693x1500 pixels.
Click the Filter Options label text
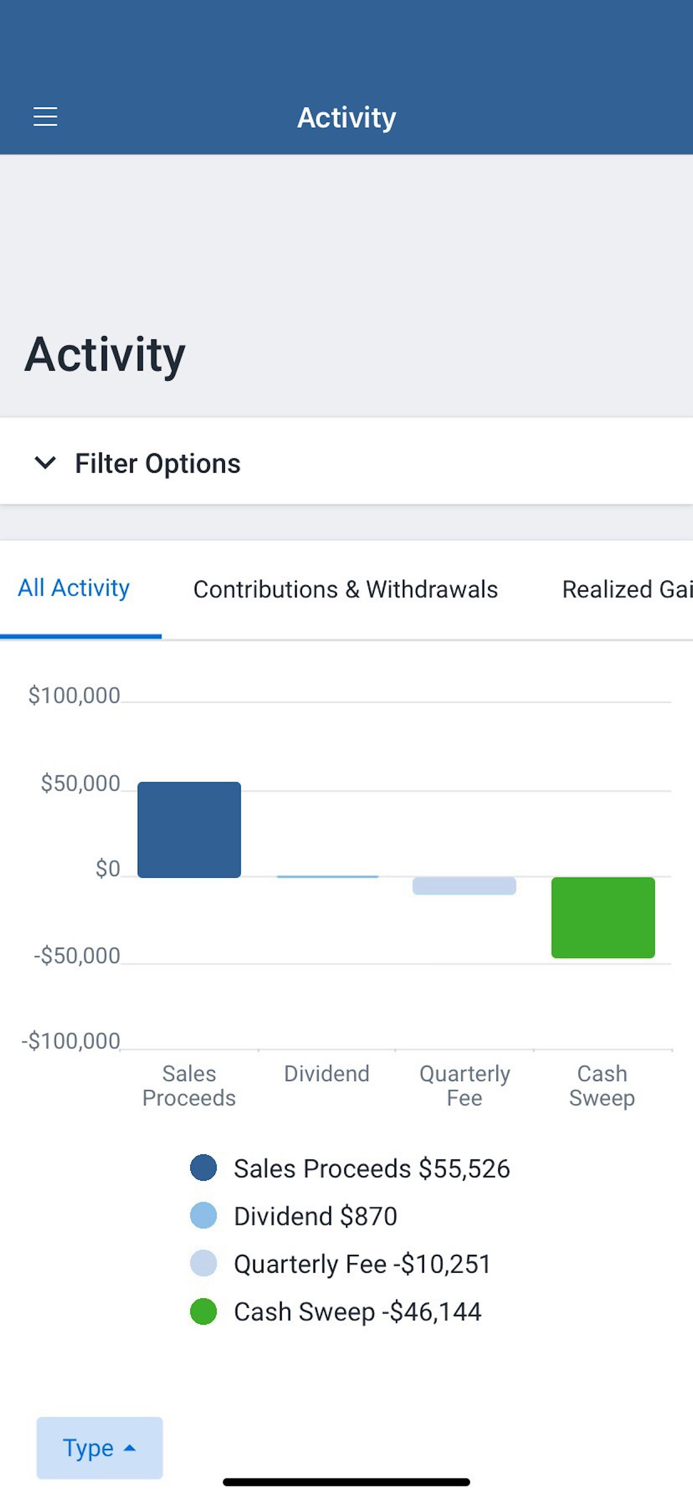158,464
